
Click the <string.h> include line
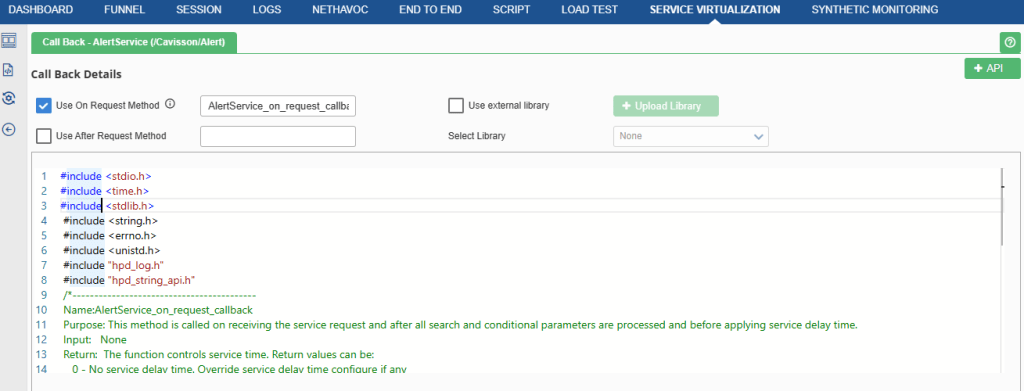pyautogui.click(x=110, y=221)
